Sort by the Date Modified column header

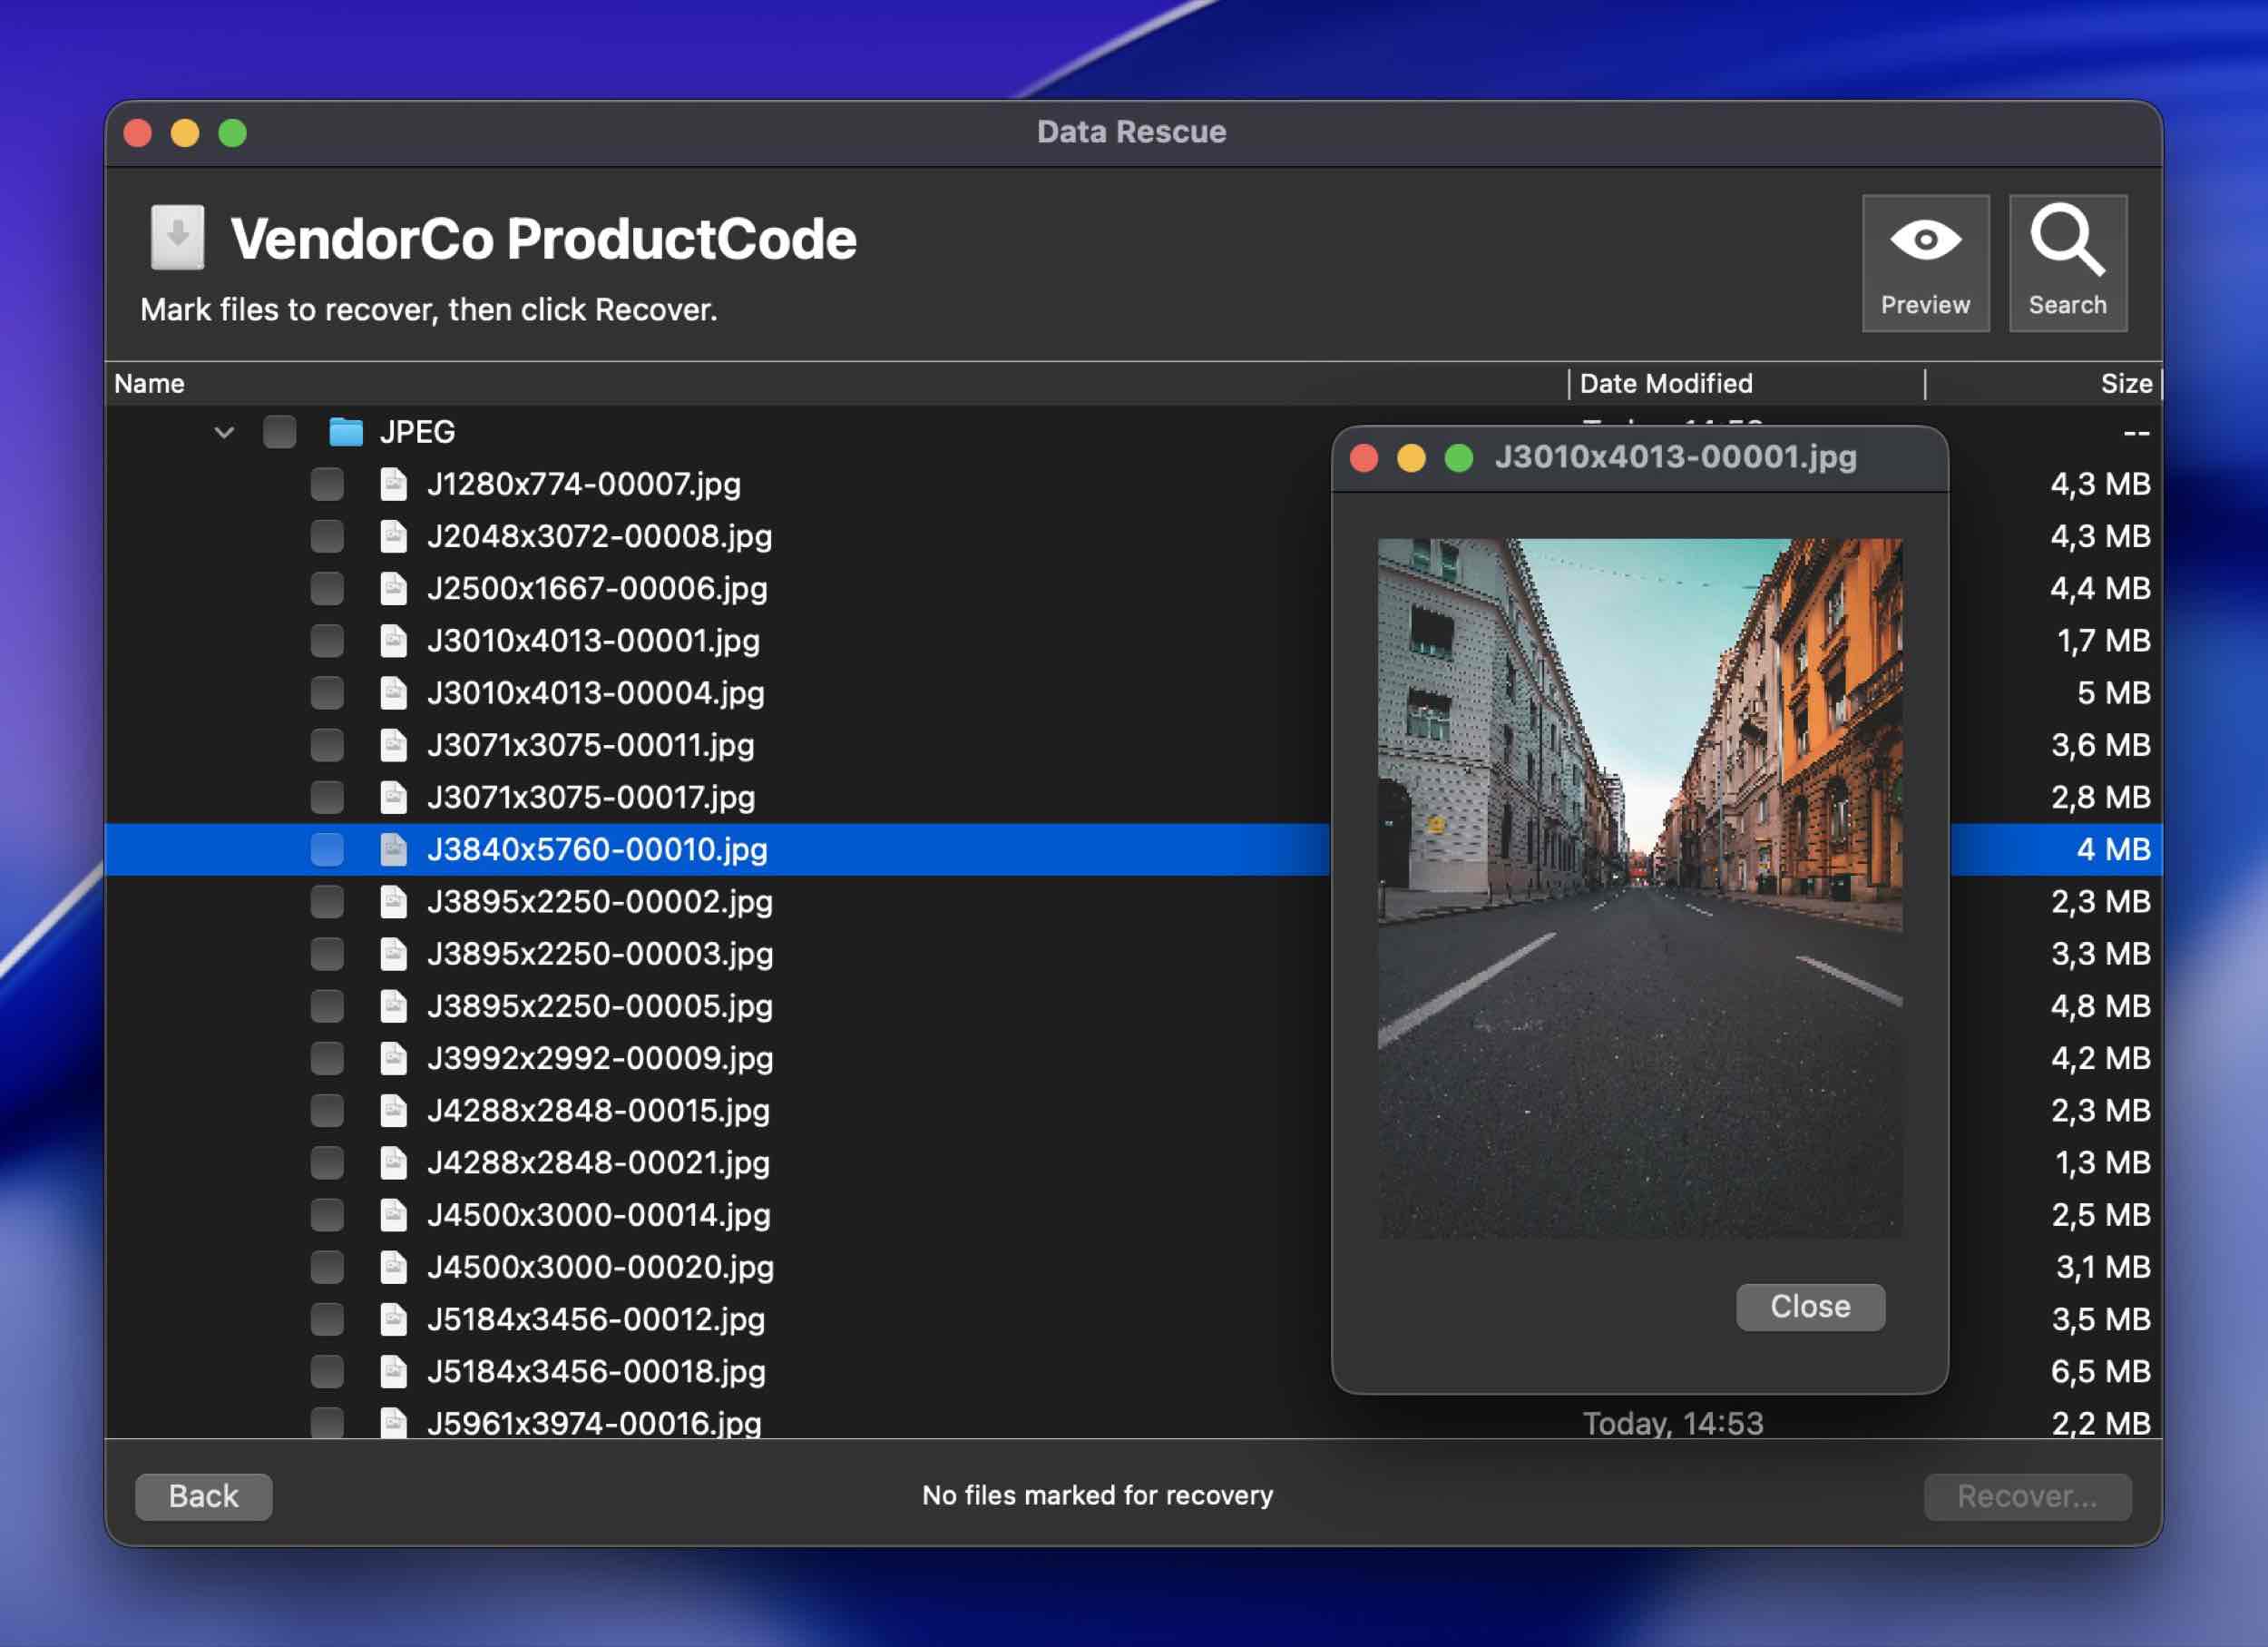coord(1665,383)
